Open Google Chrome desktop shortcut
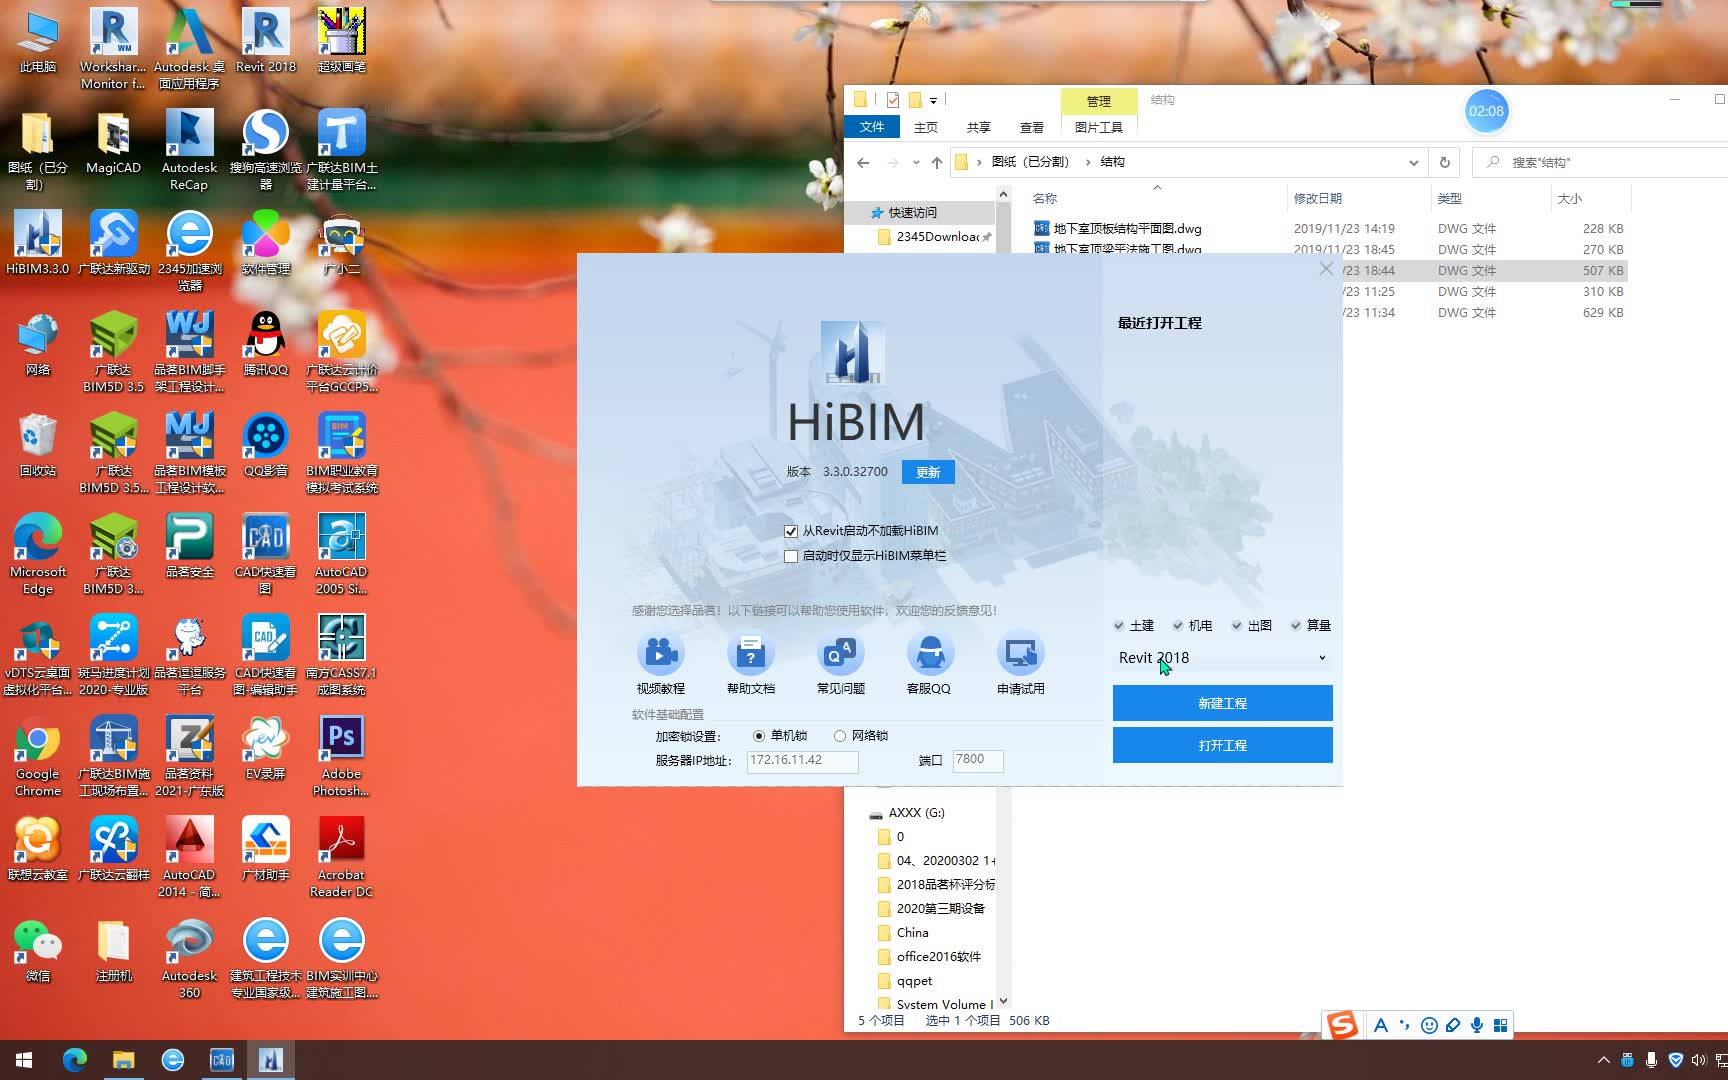1728x1080 pixels. 38,756
